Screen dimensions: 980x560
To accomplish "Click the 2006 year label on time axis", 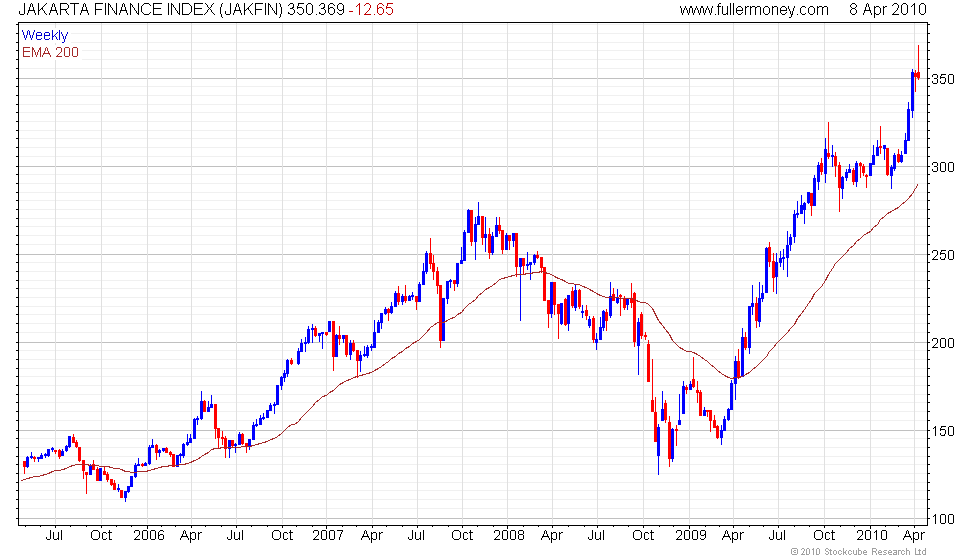I will point(148,536).
